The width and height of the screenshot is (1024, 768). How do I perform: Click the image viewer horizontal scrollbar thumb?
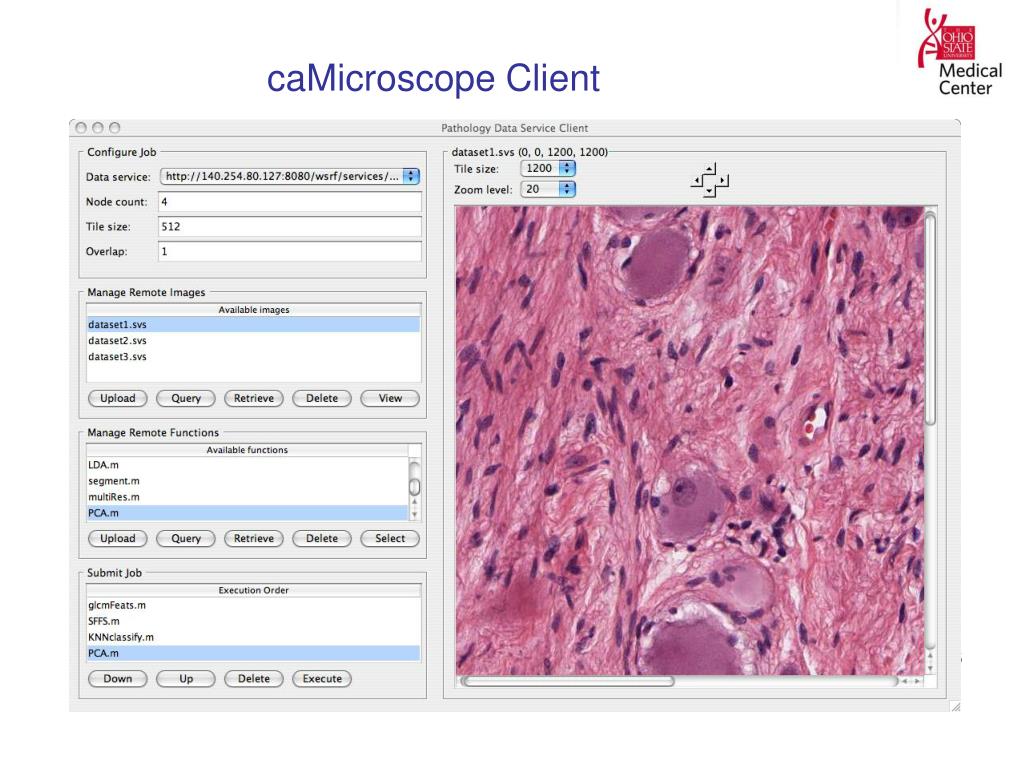(568, 682)
